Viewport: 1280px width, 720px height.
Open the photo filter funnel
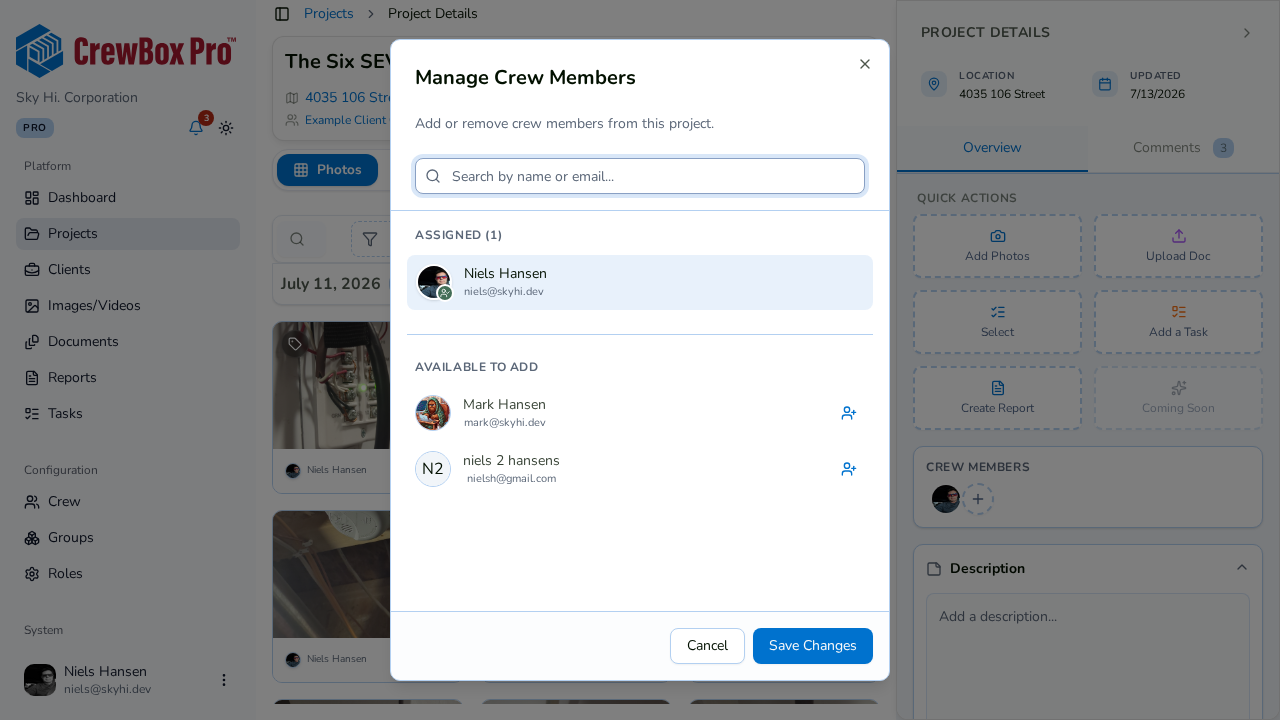point(369,239)
